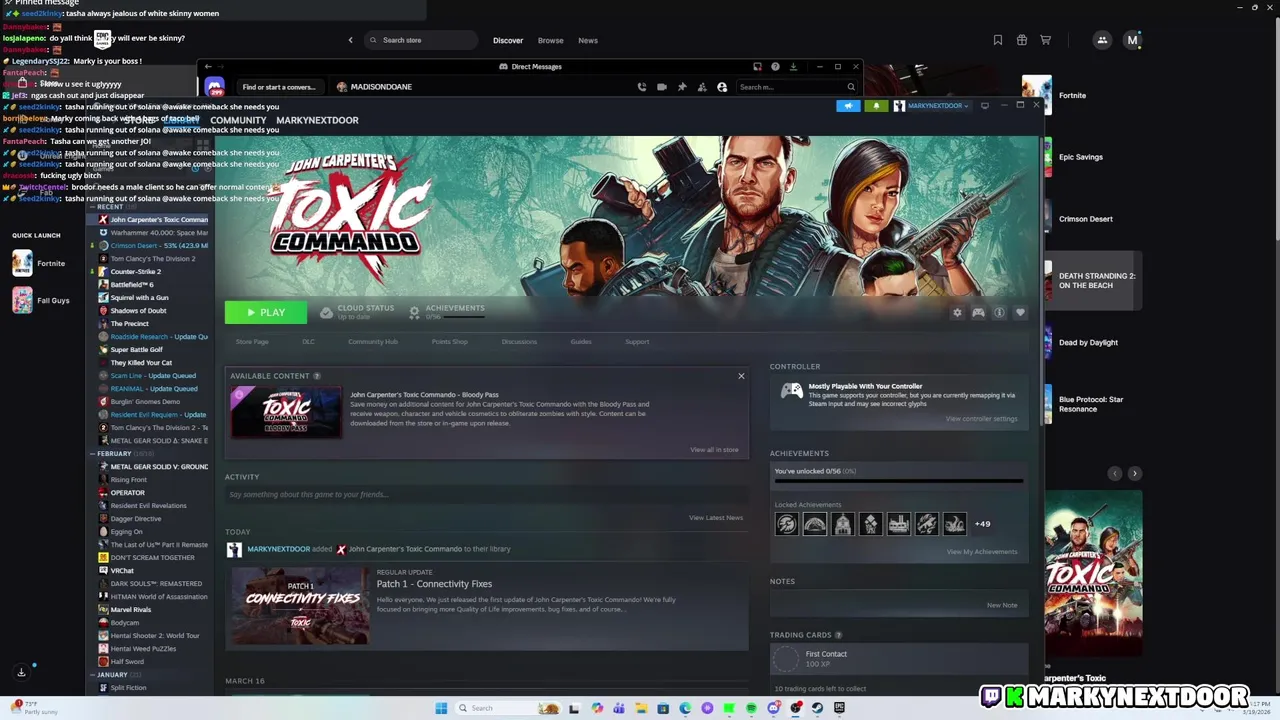Switch to the Discussions tab
Viewport: 1280px width, 720px height.
(519, 342)
